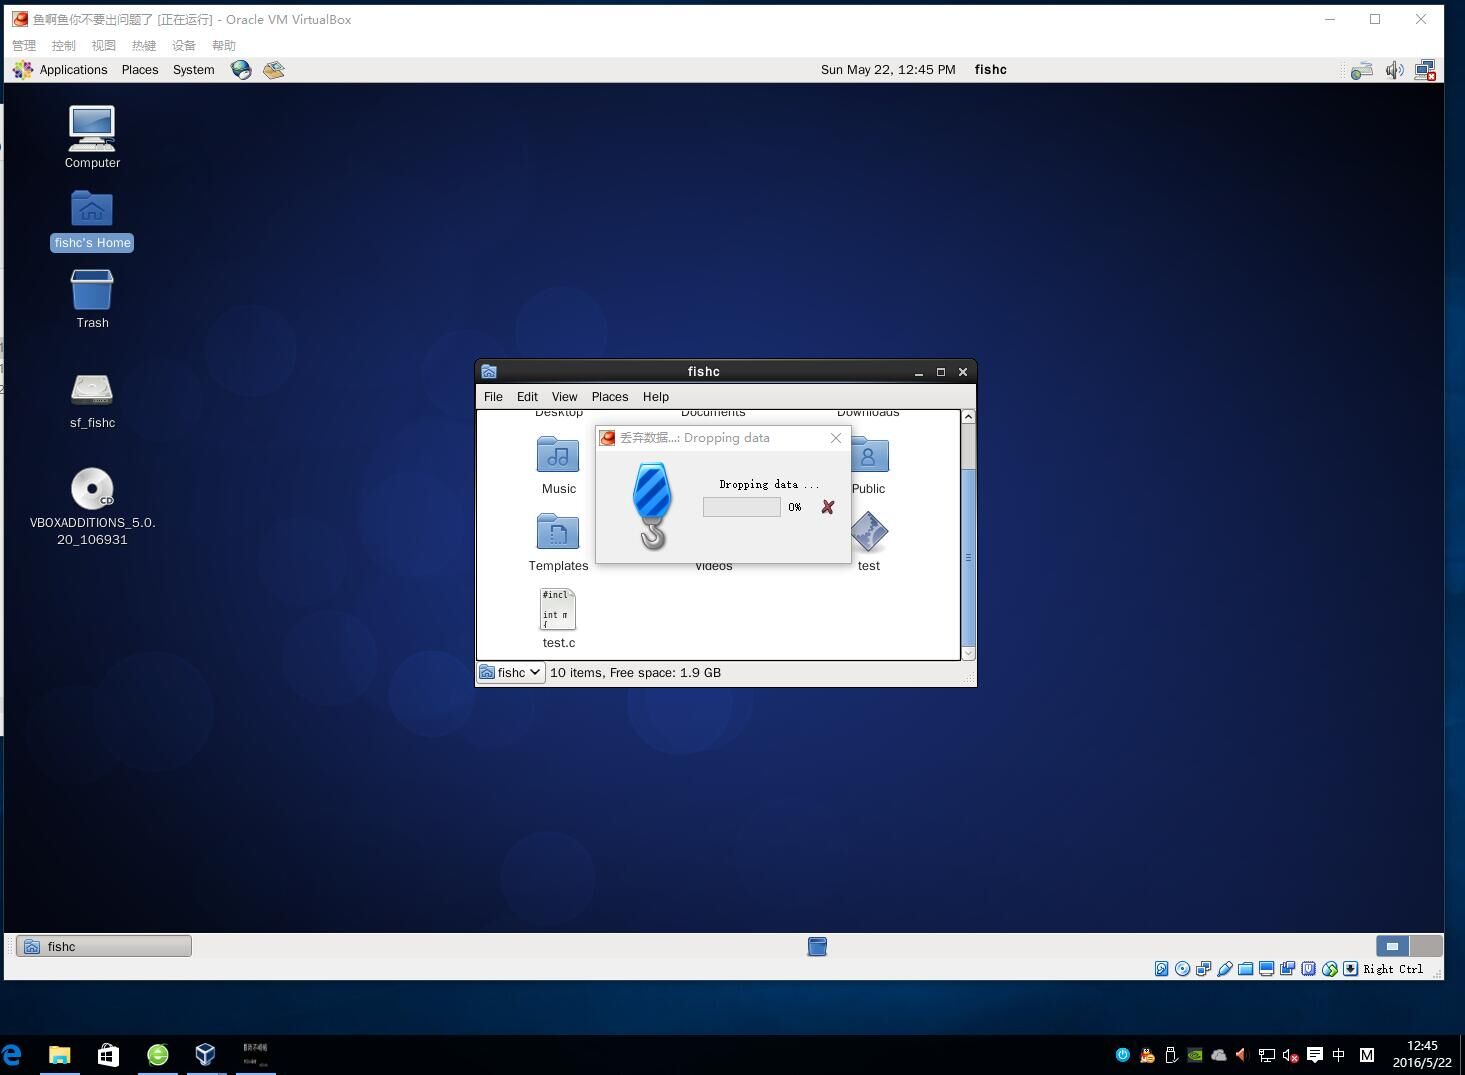Click the fishc user name in top panel

pyautogui.click(x=990, y=70)
